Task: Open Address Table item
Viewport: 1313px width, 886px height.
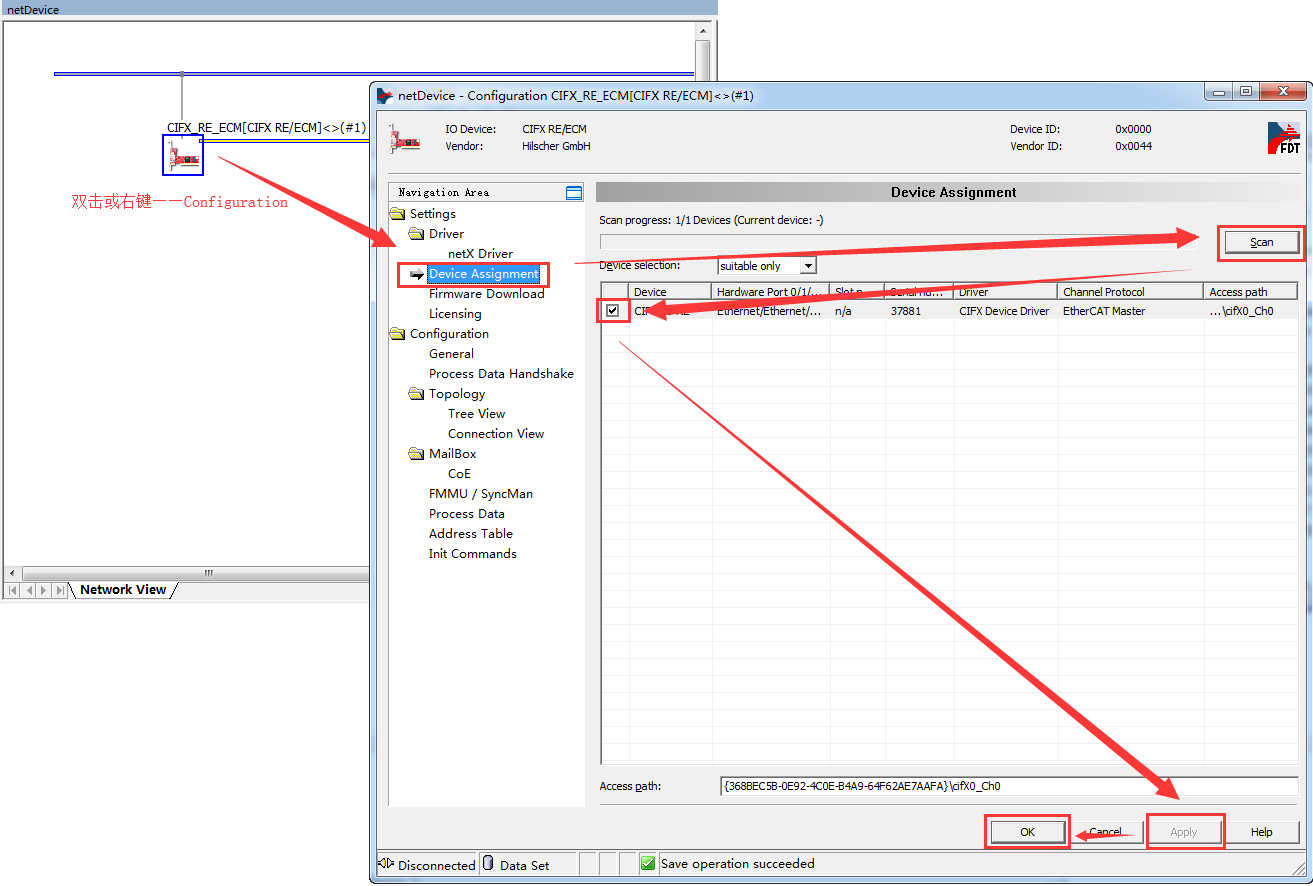Action: 471,533
